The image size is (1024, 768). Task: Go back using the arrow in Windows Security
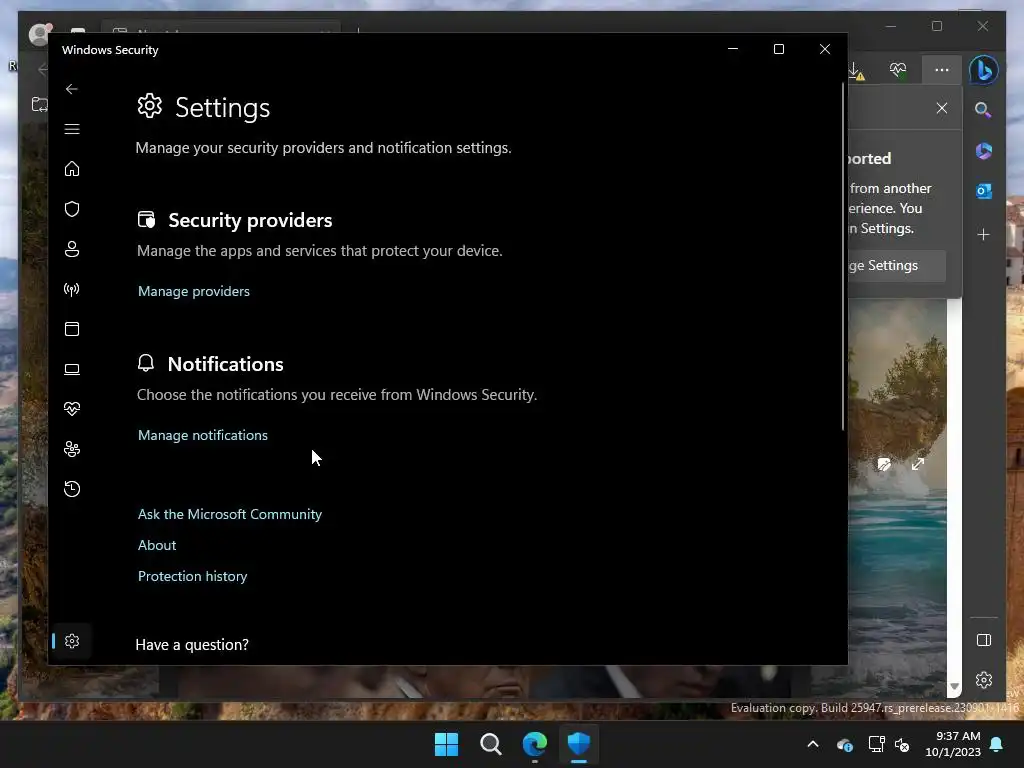point(72,89)
